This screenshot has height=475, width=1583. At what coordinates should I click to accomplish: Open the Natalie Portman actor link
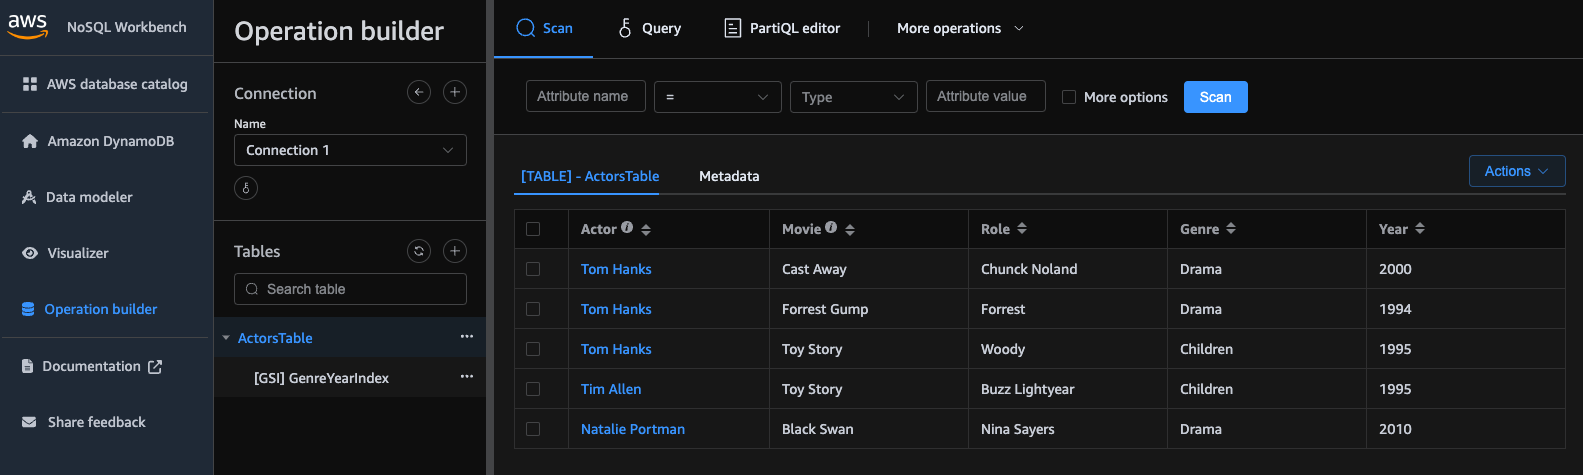point(633,429)
